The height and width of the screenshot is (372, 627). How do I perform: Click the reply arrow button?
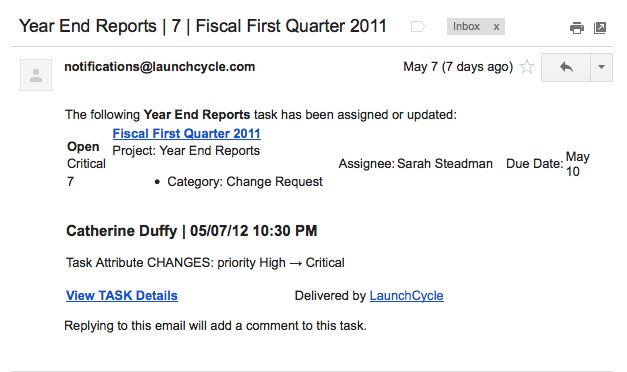[x=566, y=67]
